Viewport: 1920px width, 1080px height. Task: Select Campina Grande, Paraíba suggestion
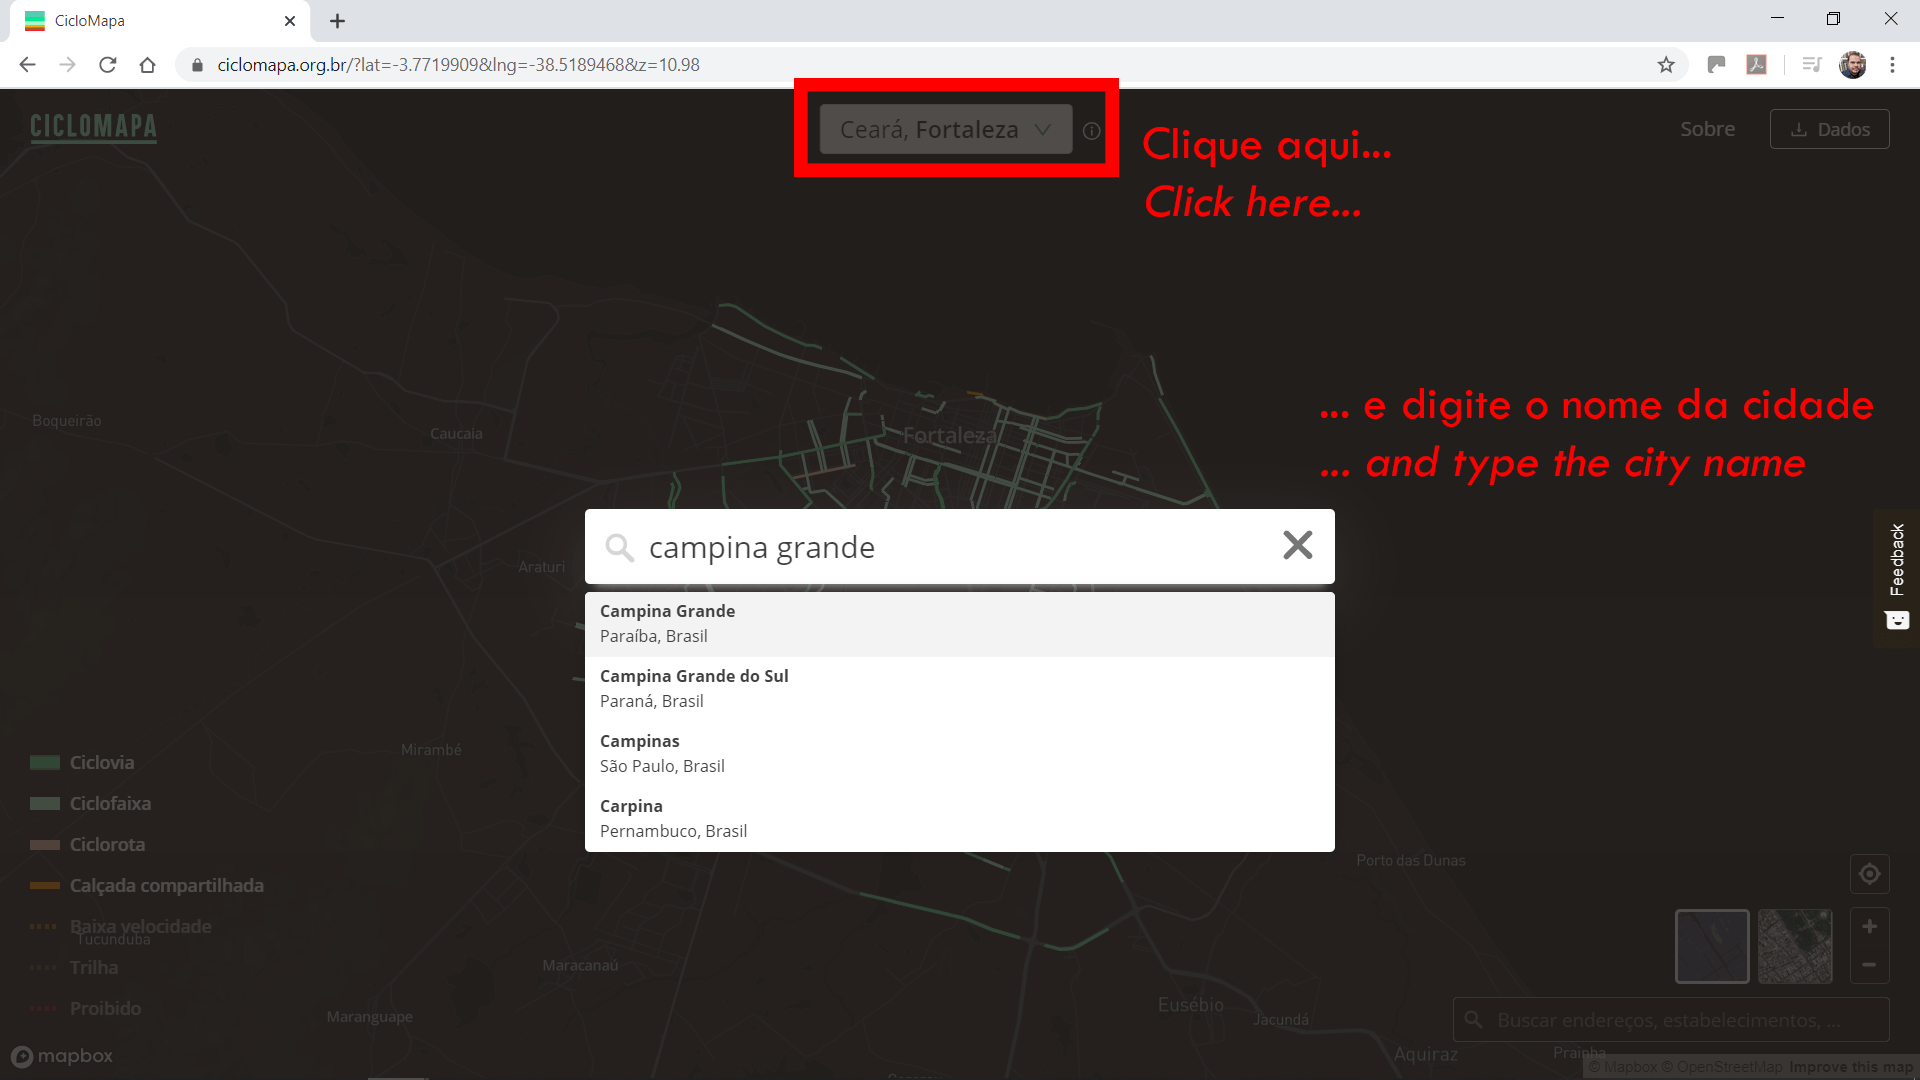[958, 624]
